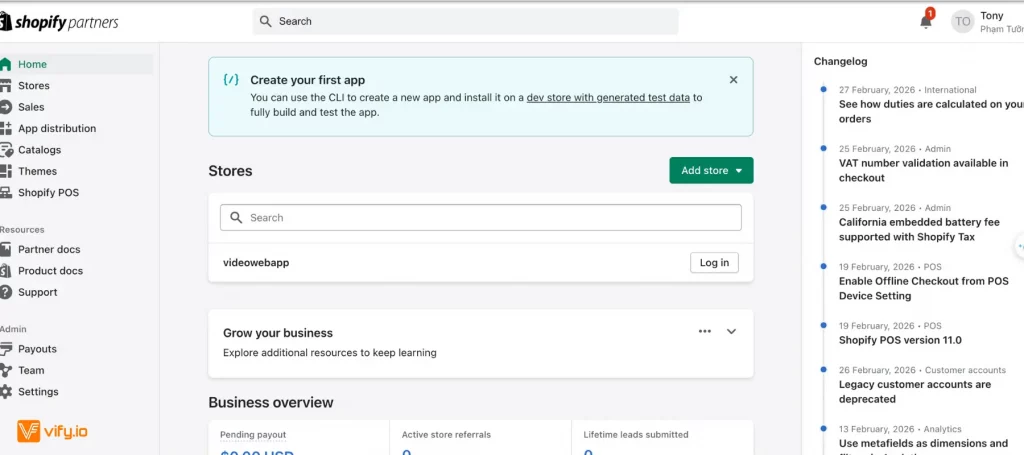The image size is (1024, 455).
Task: Click the Pending payout label
Action: pyautogui.click(x=253, y=435)
